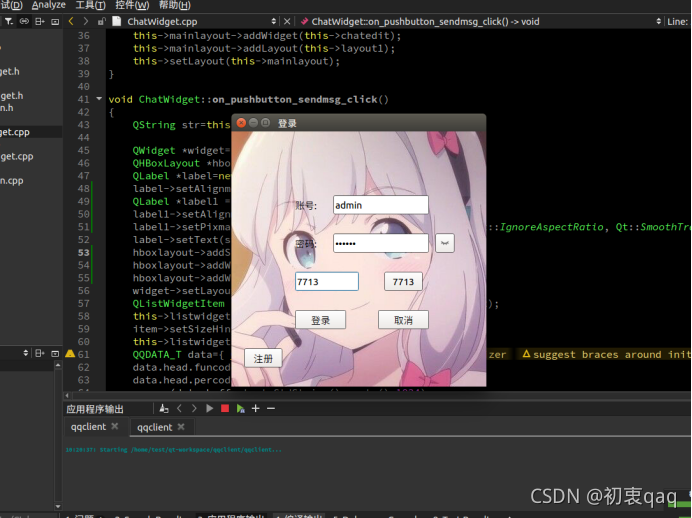Toggle the synchronize-with-editor link icon
The width and height of the screenshot is (692, 518).
[x=24, y=21]
